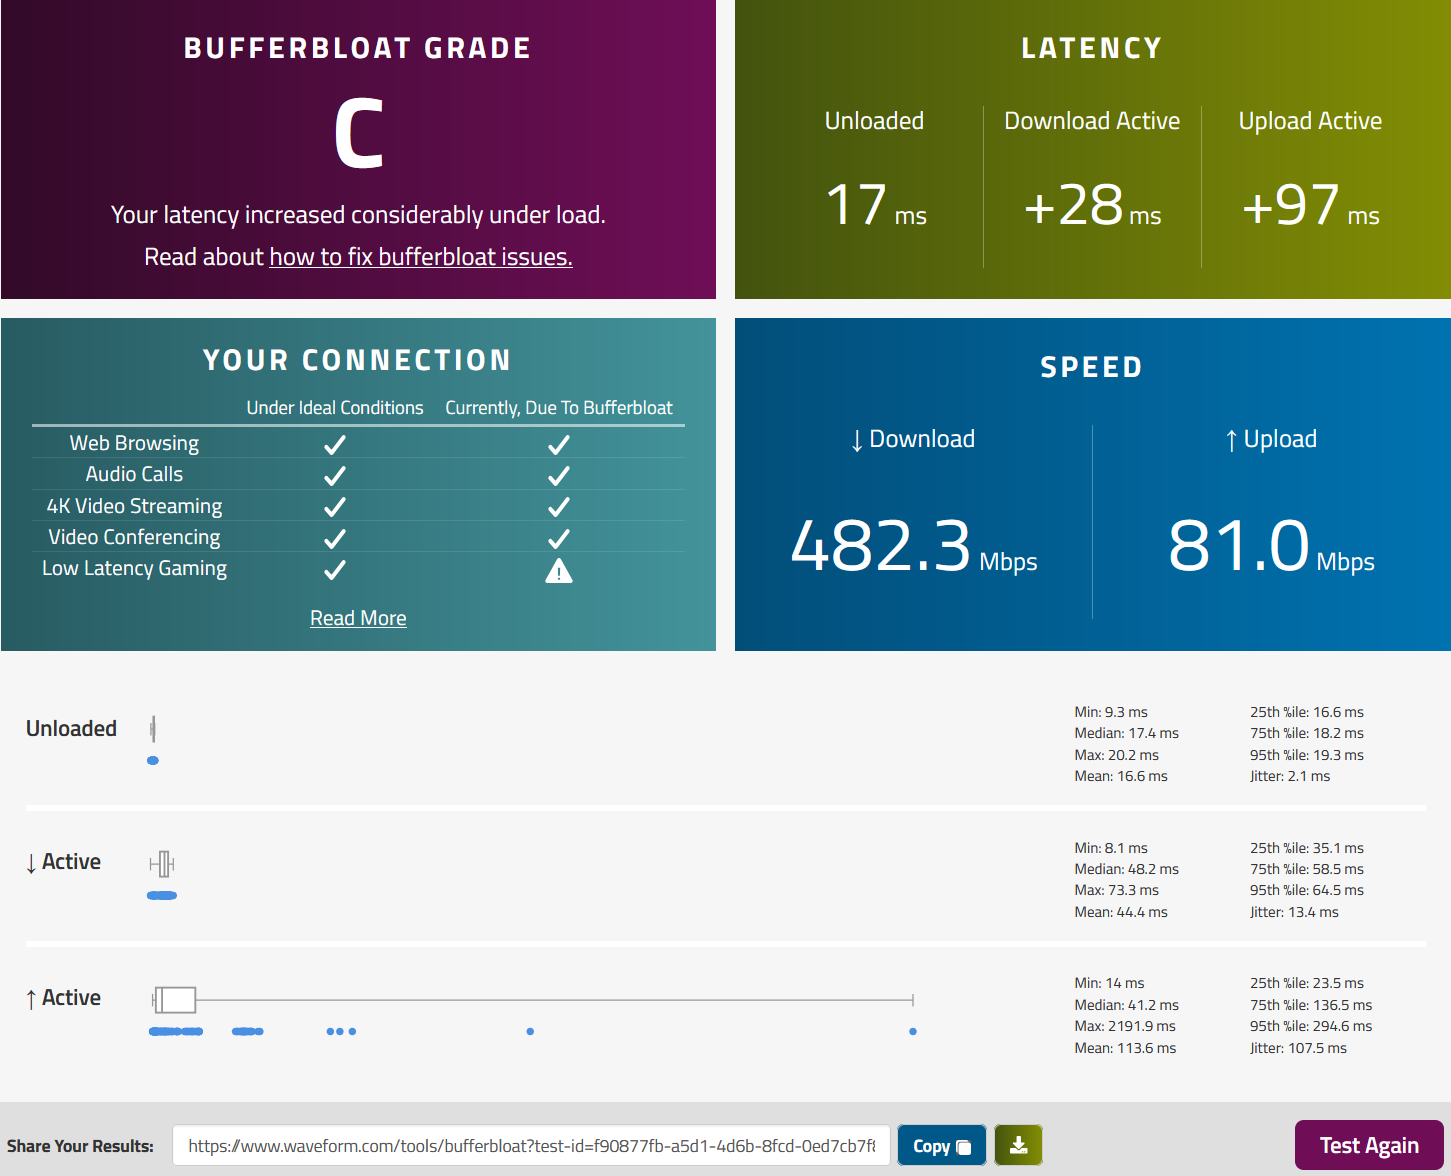Click the checkmark for Audio Calls under bufferbloat
This screenshot has height=1176, width=1451.
point(559,474)
